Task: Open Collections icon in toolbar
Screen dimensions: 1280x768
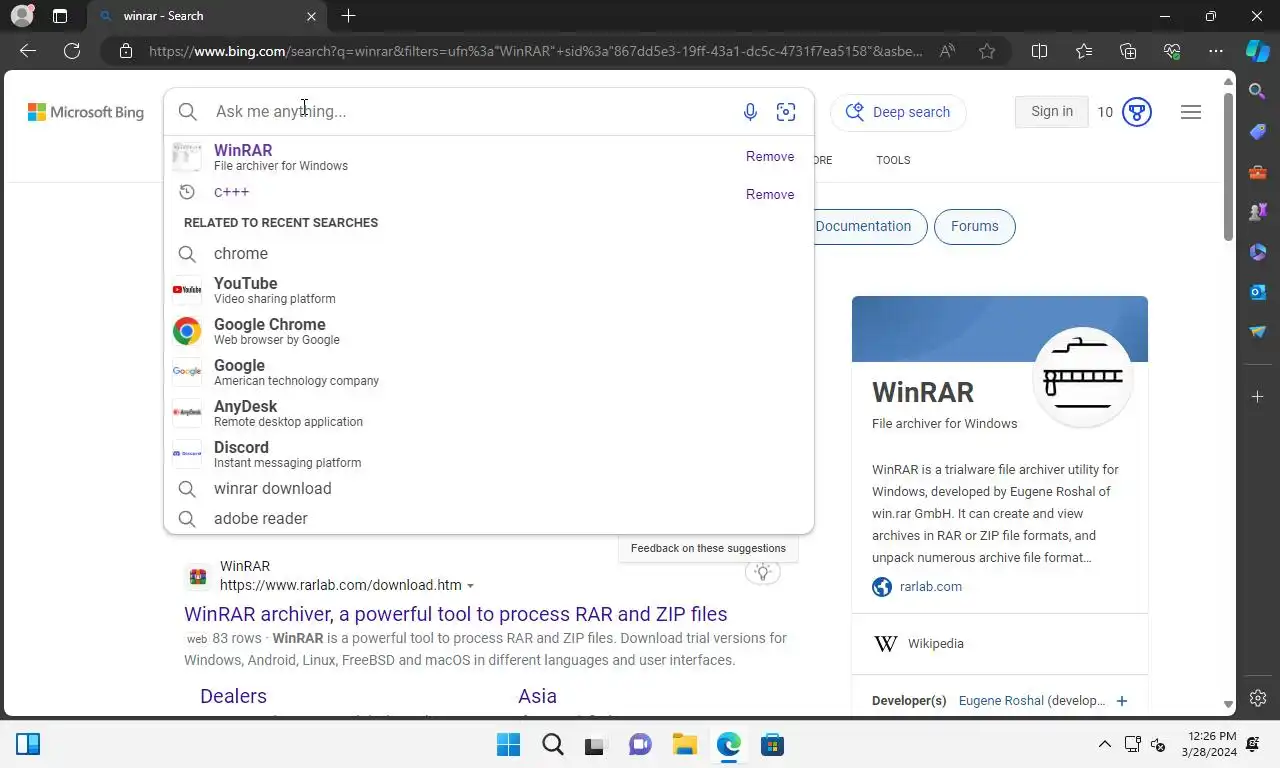Action: 1128,51
